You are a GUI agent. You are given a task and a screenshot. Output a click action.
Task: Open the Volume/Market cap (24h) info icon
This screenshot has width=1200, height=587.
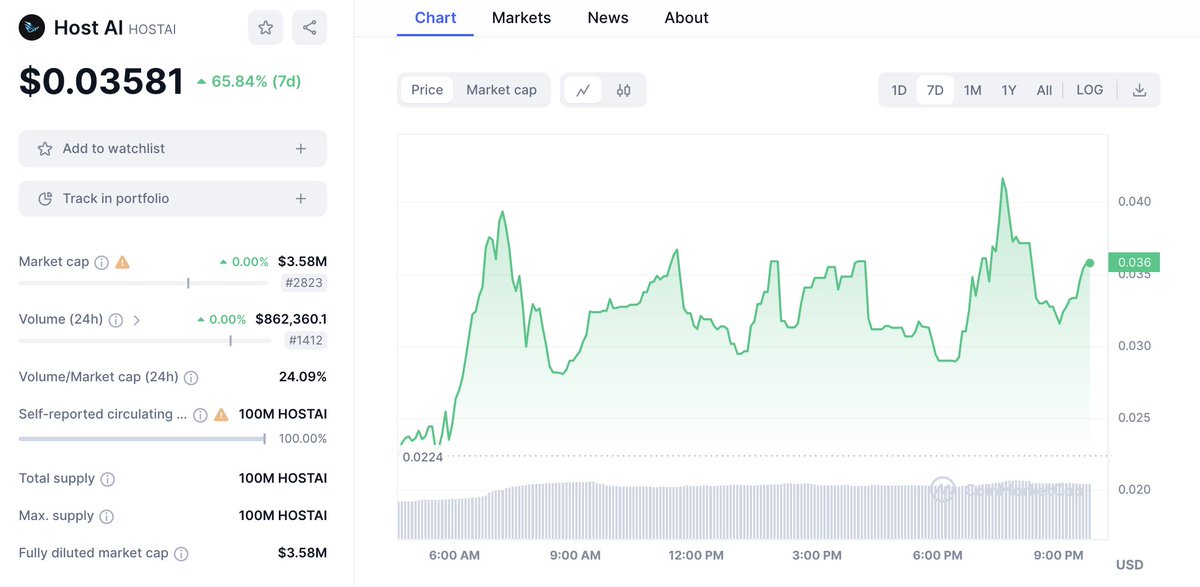click(x=191, y=378)
